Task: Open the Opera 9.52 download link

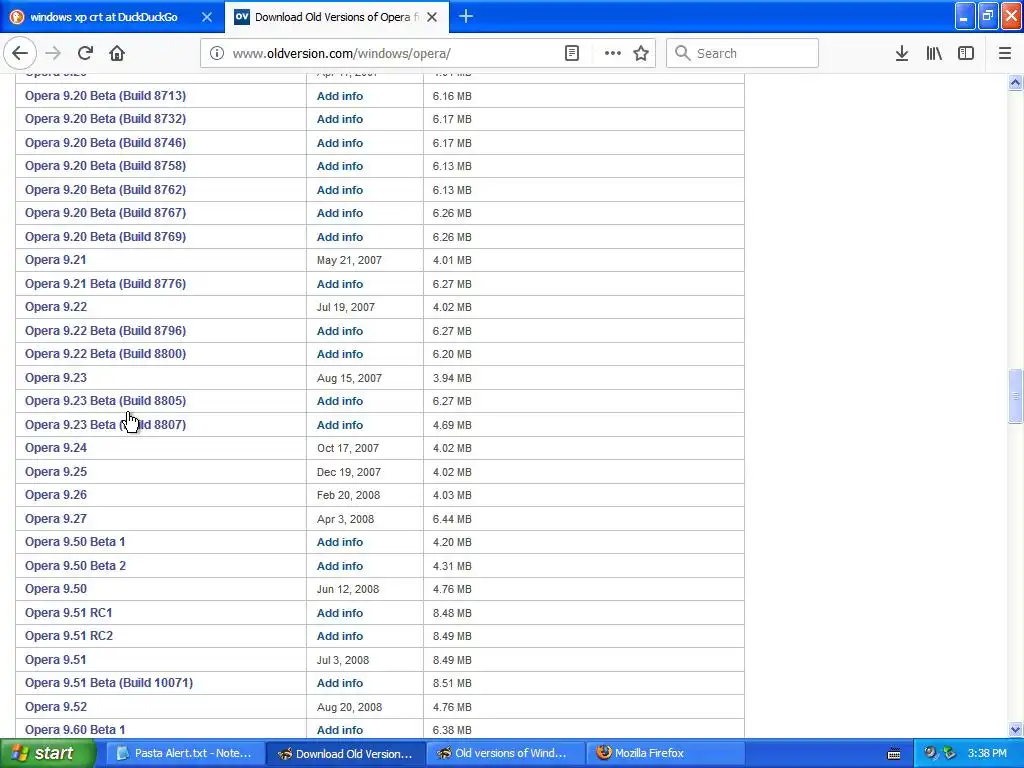Action: 56,707
